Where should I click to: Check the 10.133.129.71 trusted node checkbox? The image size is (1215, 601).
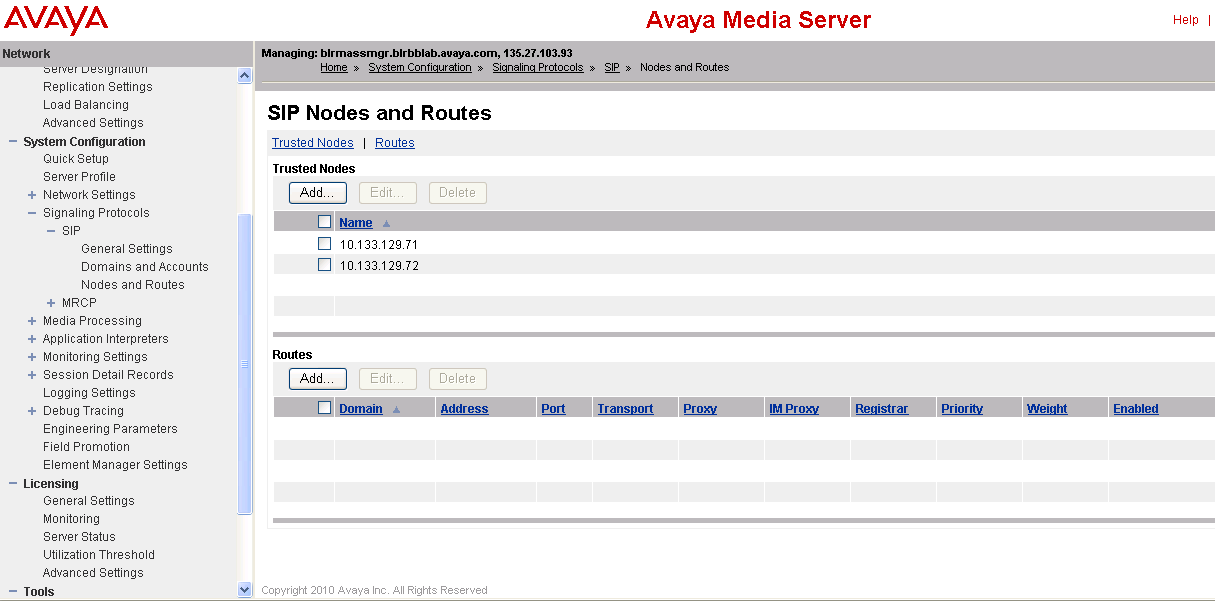point(324,244)
